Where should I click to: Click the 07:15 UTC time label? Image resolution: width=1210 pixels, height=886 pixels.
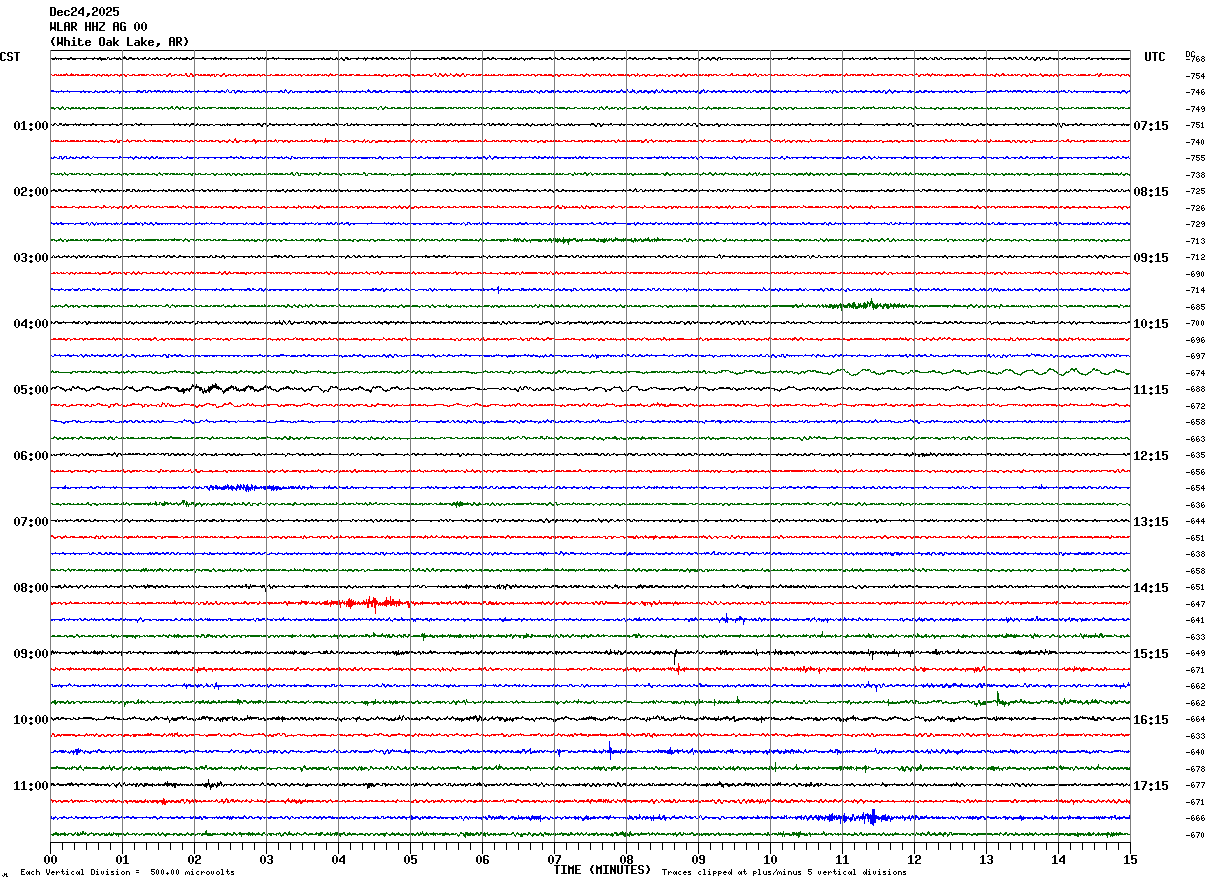coord(1150,126)
